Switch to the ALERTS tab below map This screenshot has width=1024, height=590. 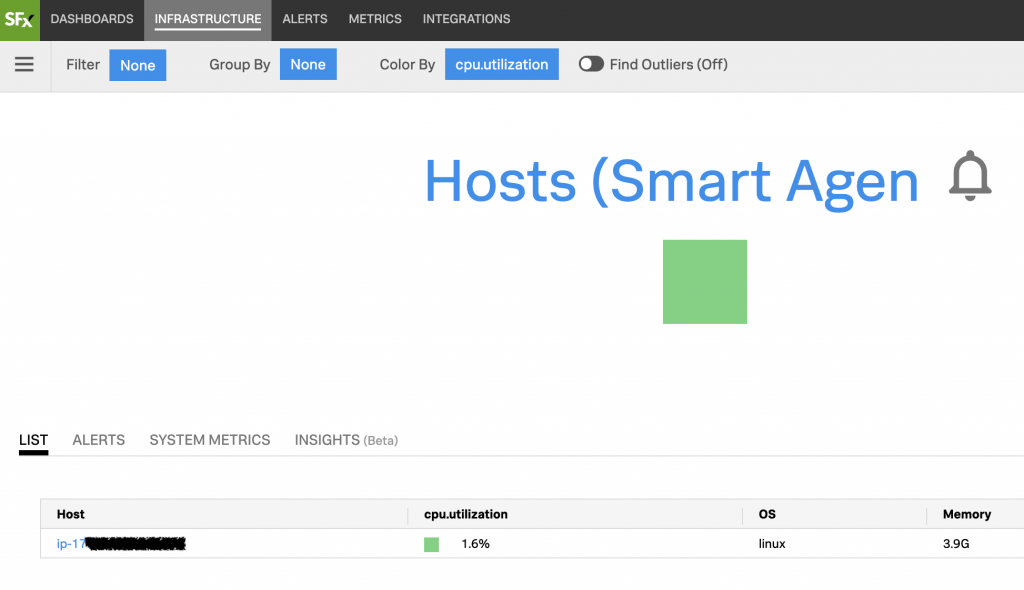point(99,440)
